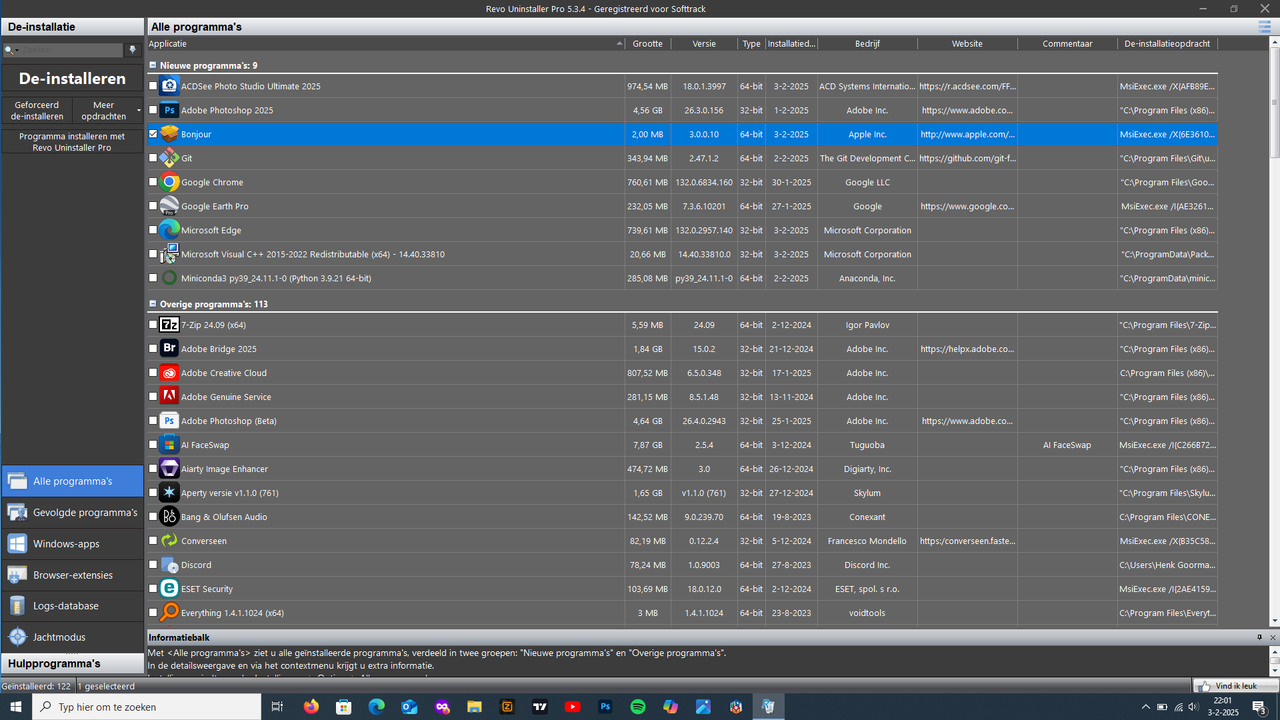This screenshot has width=1280, height=720.
Task: Click the 7-Zip program icon
Action: [x=169, y=325]
